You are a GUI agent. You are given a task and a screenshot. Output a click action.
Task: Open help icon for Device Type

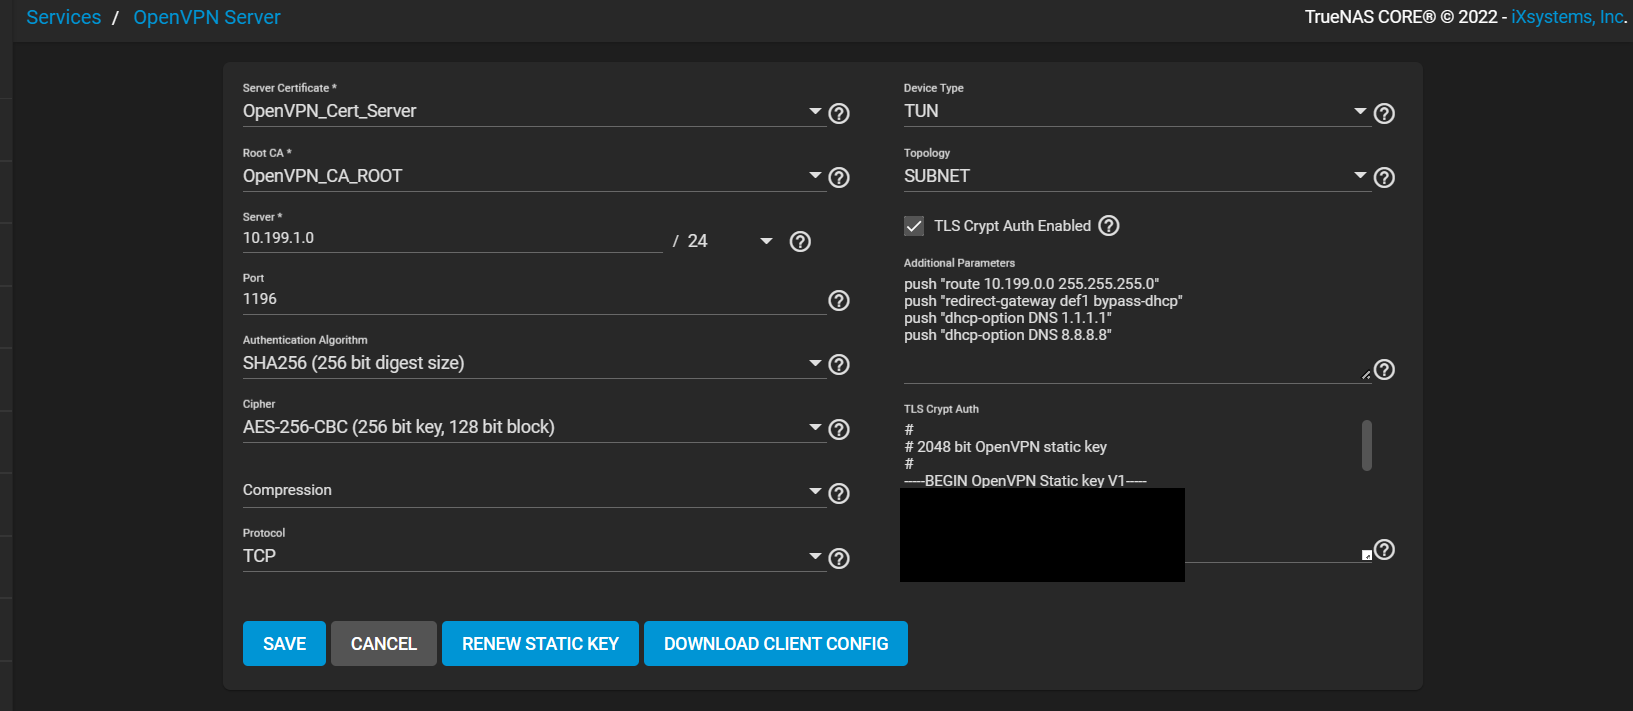coord(1384,113)
